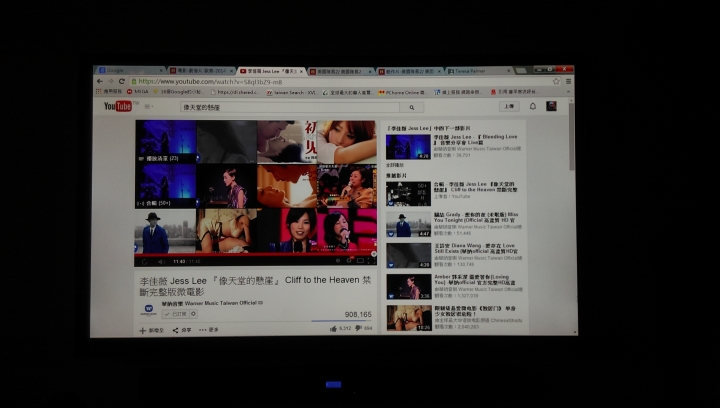The width and height of the screenshot is (720, 408).
Task: Switch to the second browser tab
Action: [201, 71]
